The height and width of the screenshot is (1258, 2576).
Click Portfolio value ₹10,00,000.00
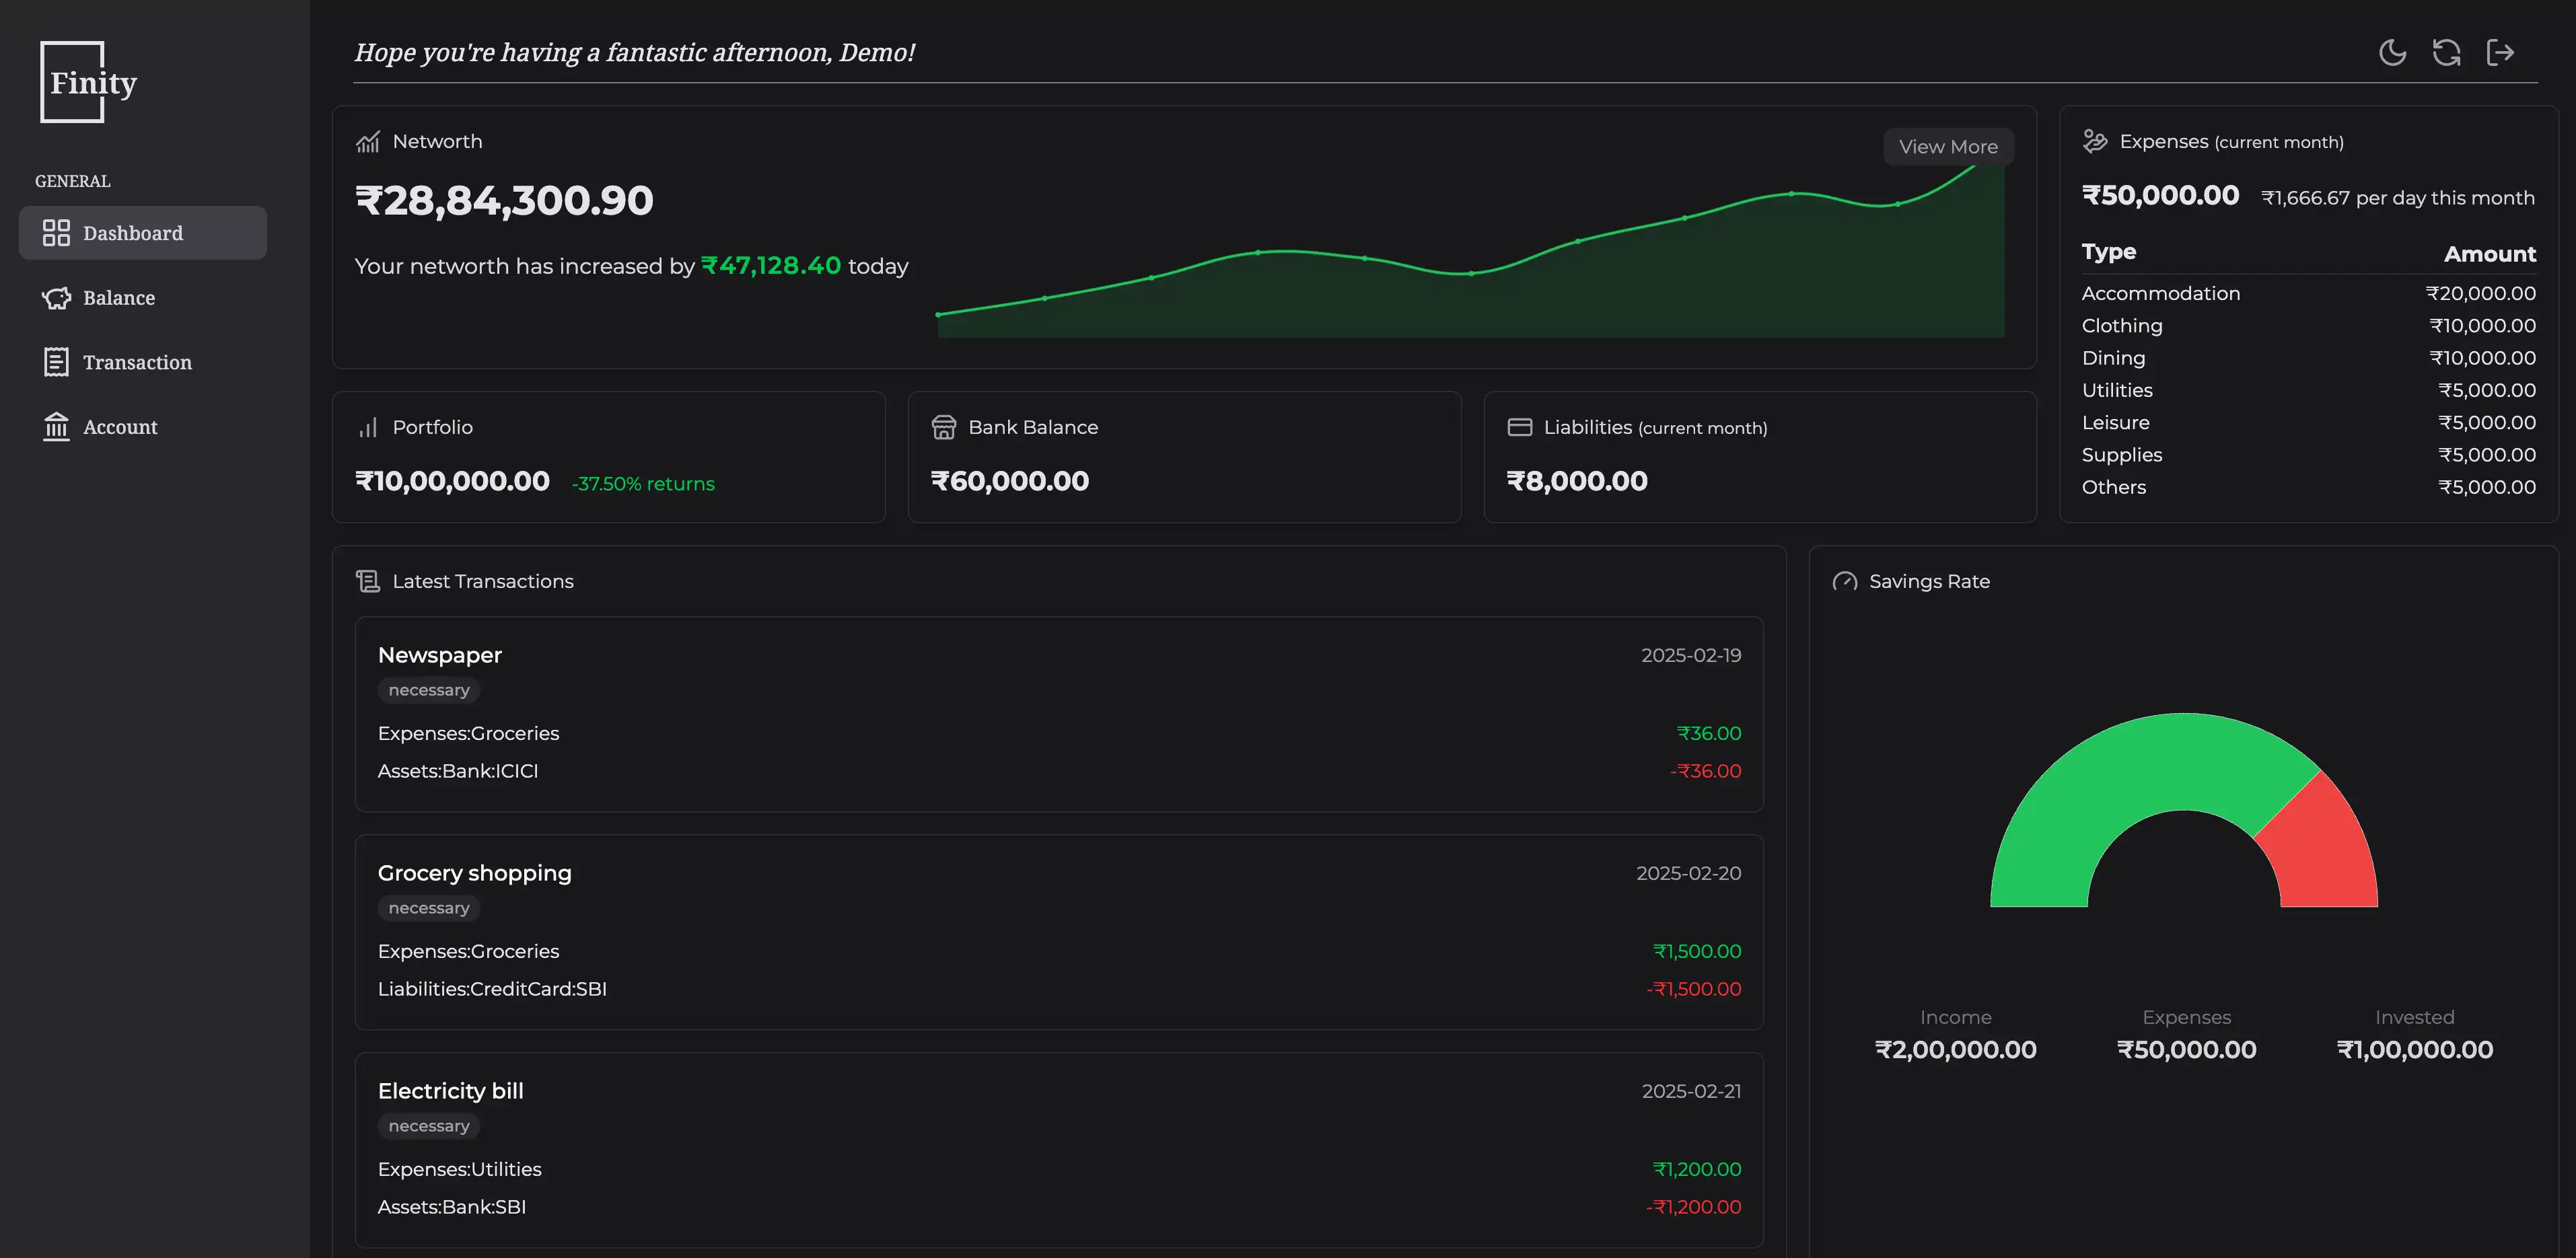click(x=452, y=482)
